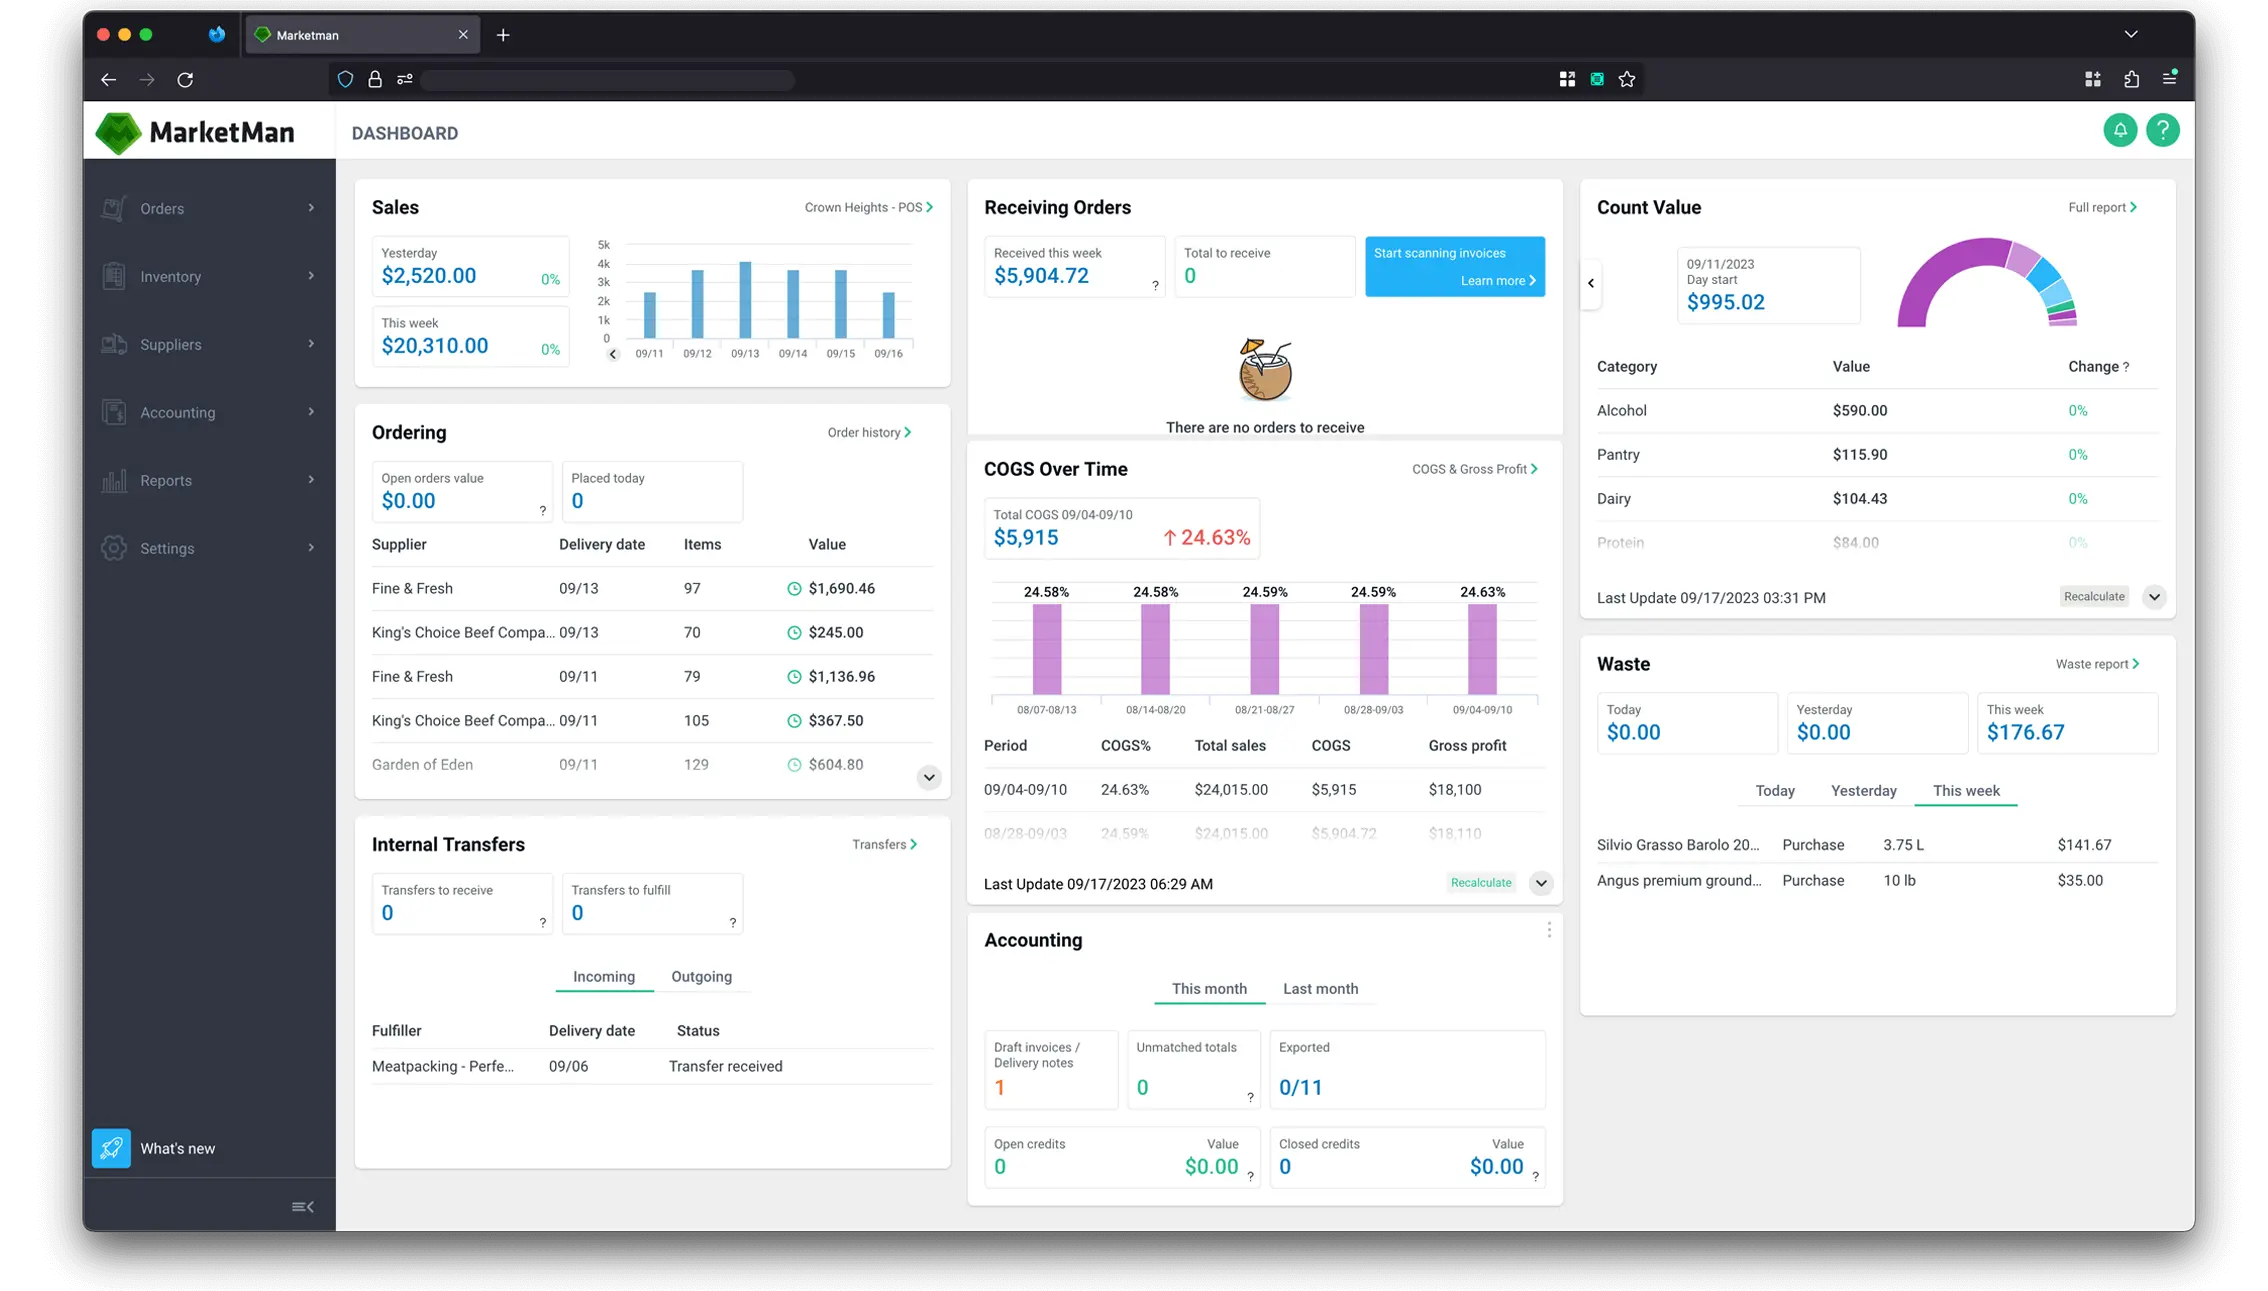Switch to the Outgoing transfers tab
Image resolution: width=2268 pixels, height=1291 pixels.
pyautogui.click(x=701, y=977)
